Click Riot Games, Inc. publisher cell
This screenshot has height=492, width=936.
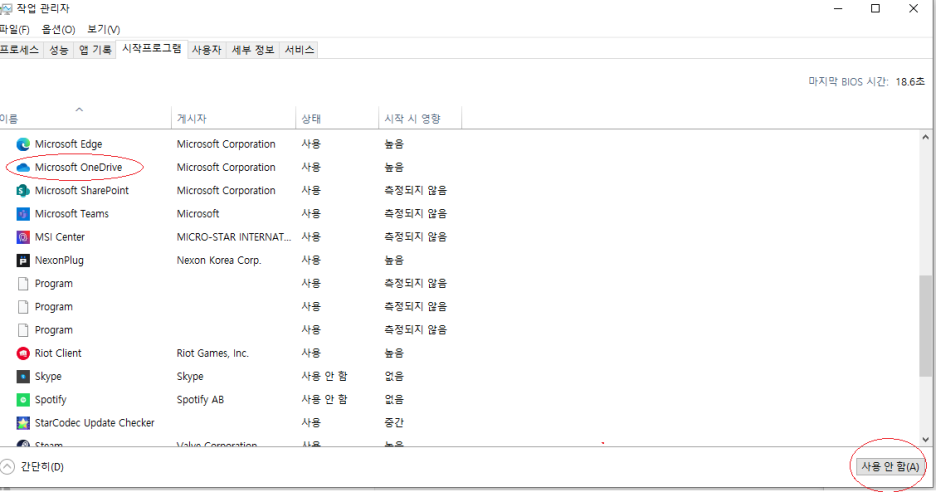pyautogui.click(x=213, y=353)
